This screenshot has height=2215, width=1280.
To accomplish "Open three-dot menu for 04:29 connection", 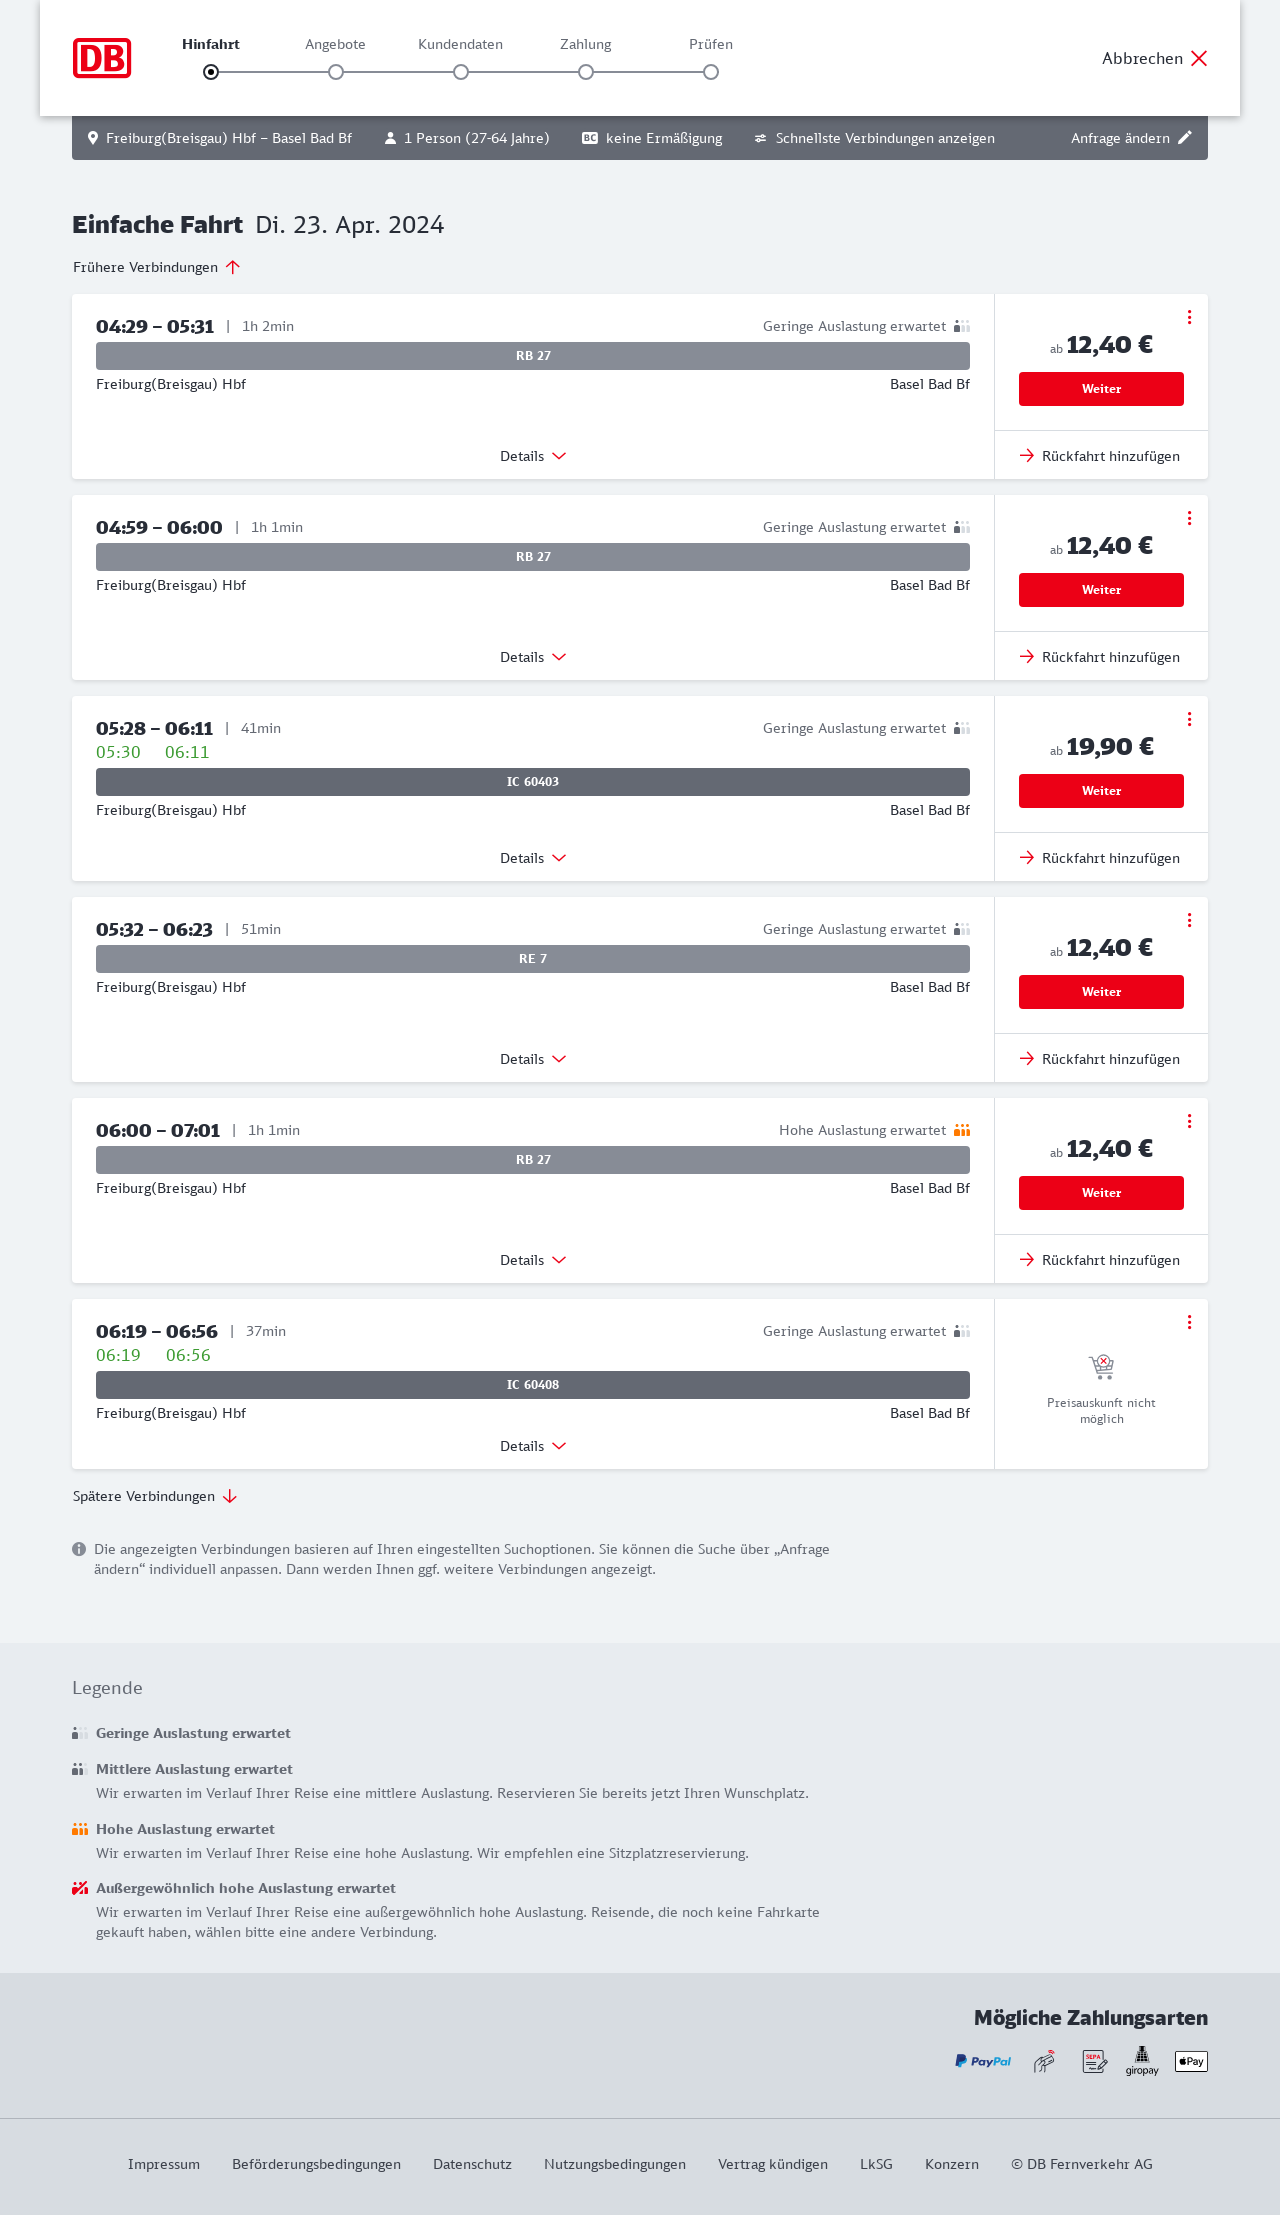I will click(1189, 317).
